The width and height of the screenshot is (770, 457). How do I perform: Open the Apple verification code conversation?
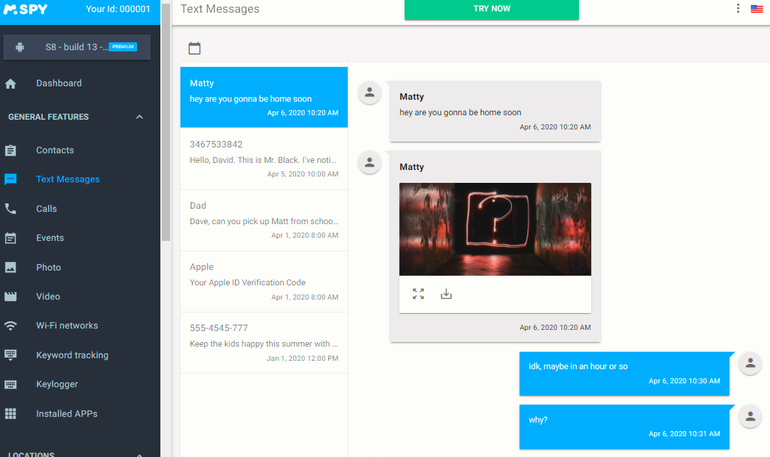[264, 281]
